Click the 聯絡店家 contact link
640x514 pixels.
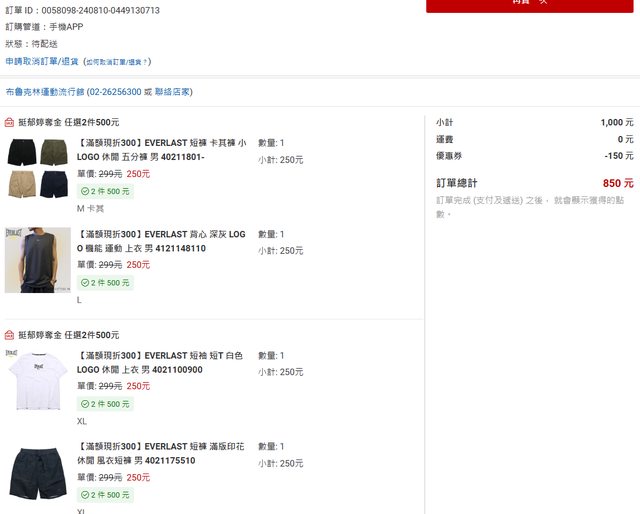(174, 92)
